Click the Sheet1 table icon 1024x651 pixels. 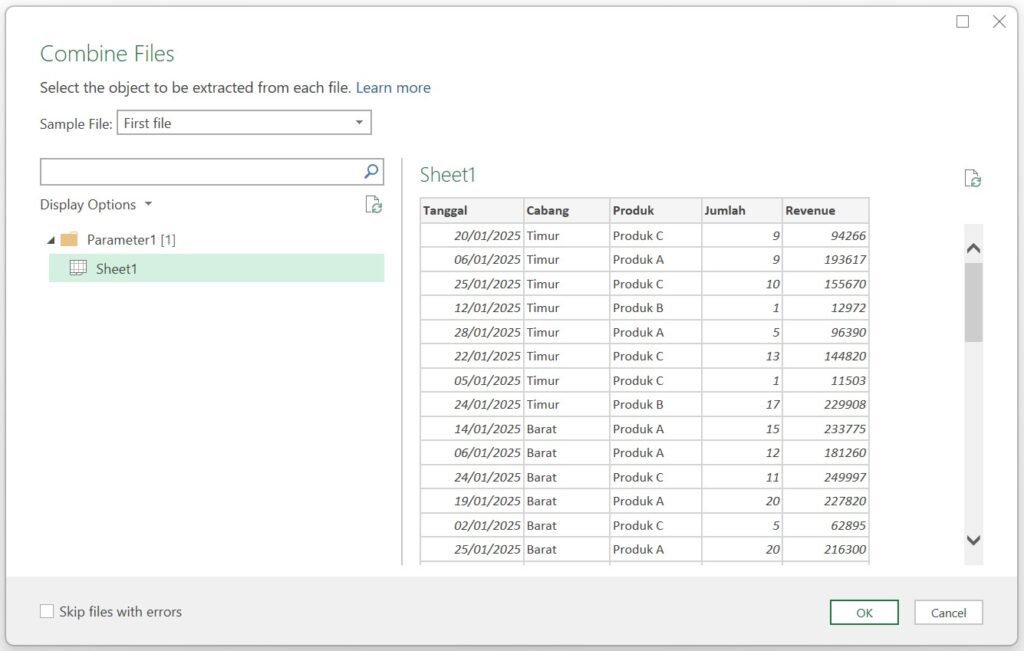(78, 268)
